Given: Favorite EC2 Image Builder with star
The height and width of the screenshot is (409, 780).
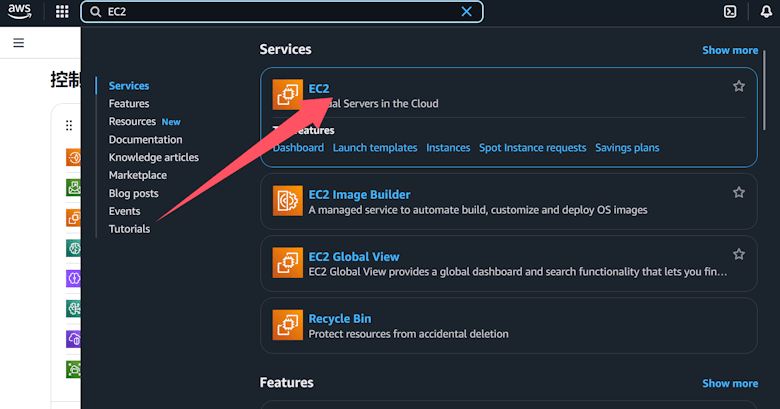Looking at the screenshot, I should click(x=739, y=192).
